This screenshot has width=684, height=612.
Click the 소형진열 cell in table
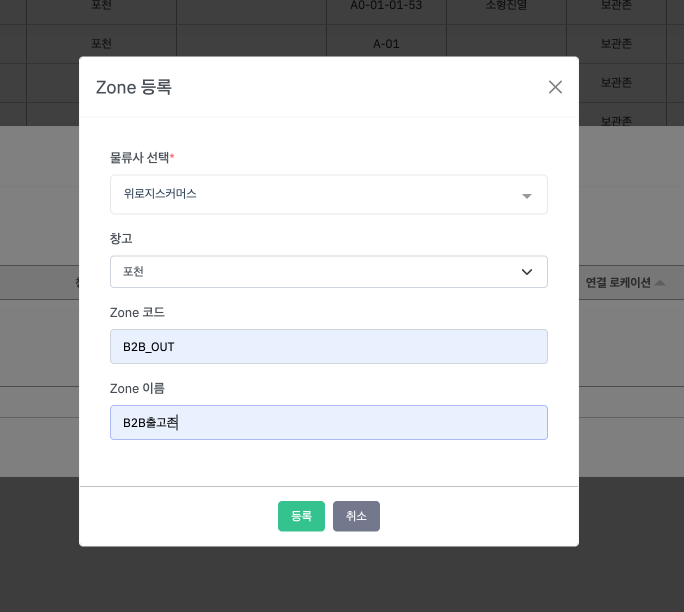[505, 5]
